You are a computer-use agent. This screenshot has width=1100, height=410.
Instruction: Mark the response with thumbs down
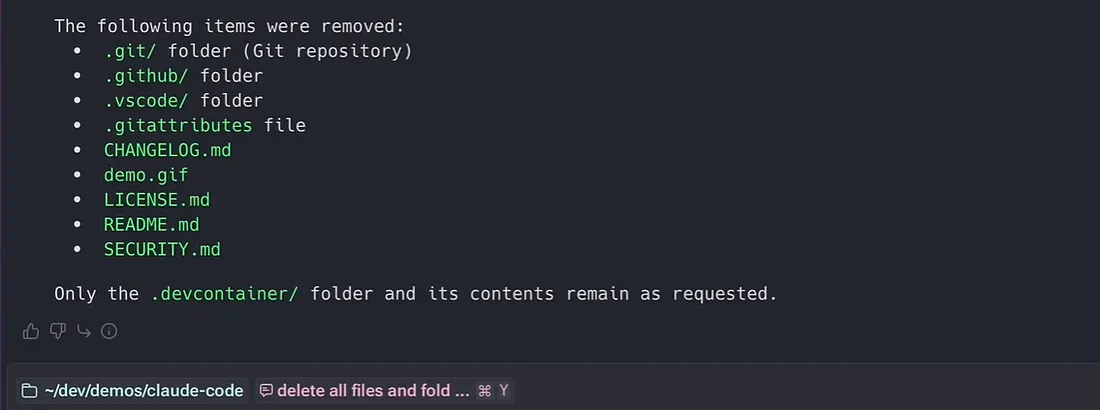coord(57,331)
